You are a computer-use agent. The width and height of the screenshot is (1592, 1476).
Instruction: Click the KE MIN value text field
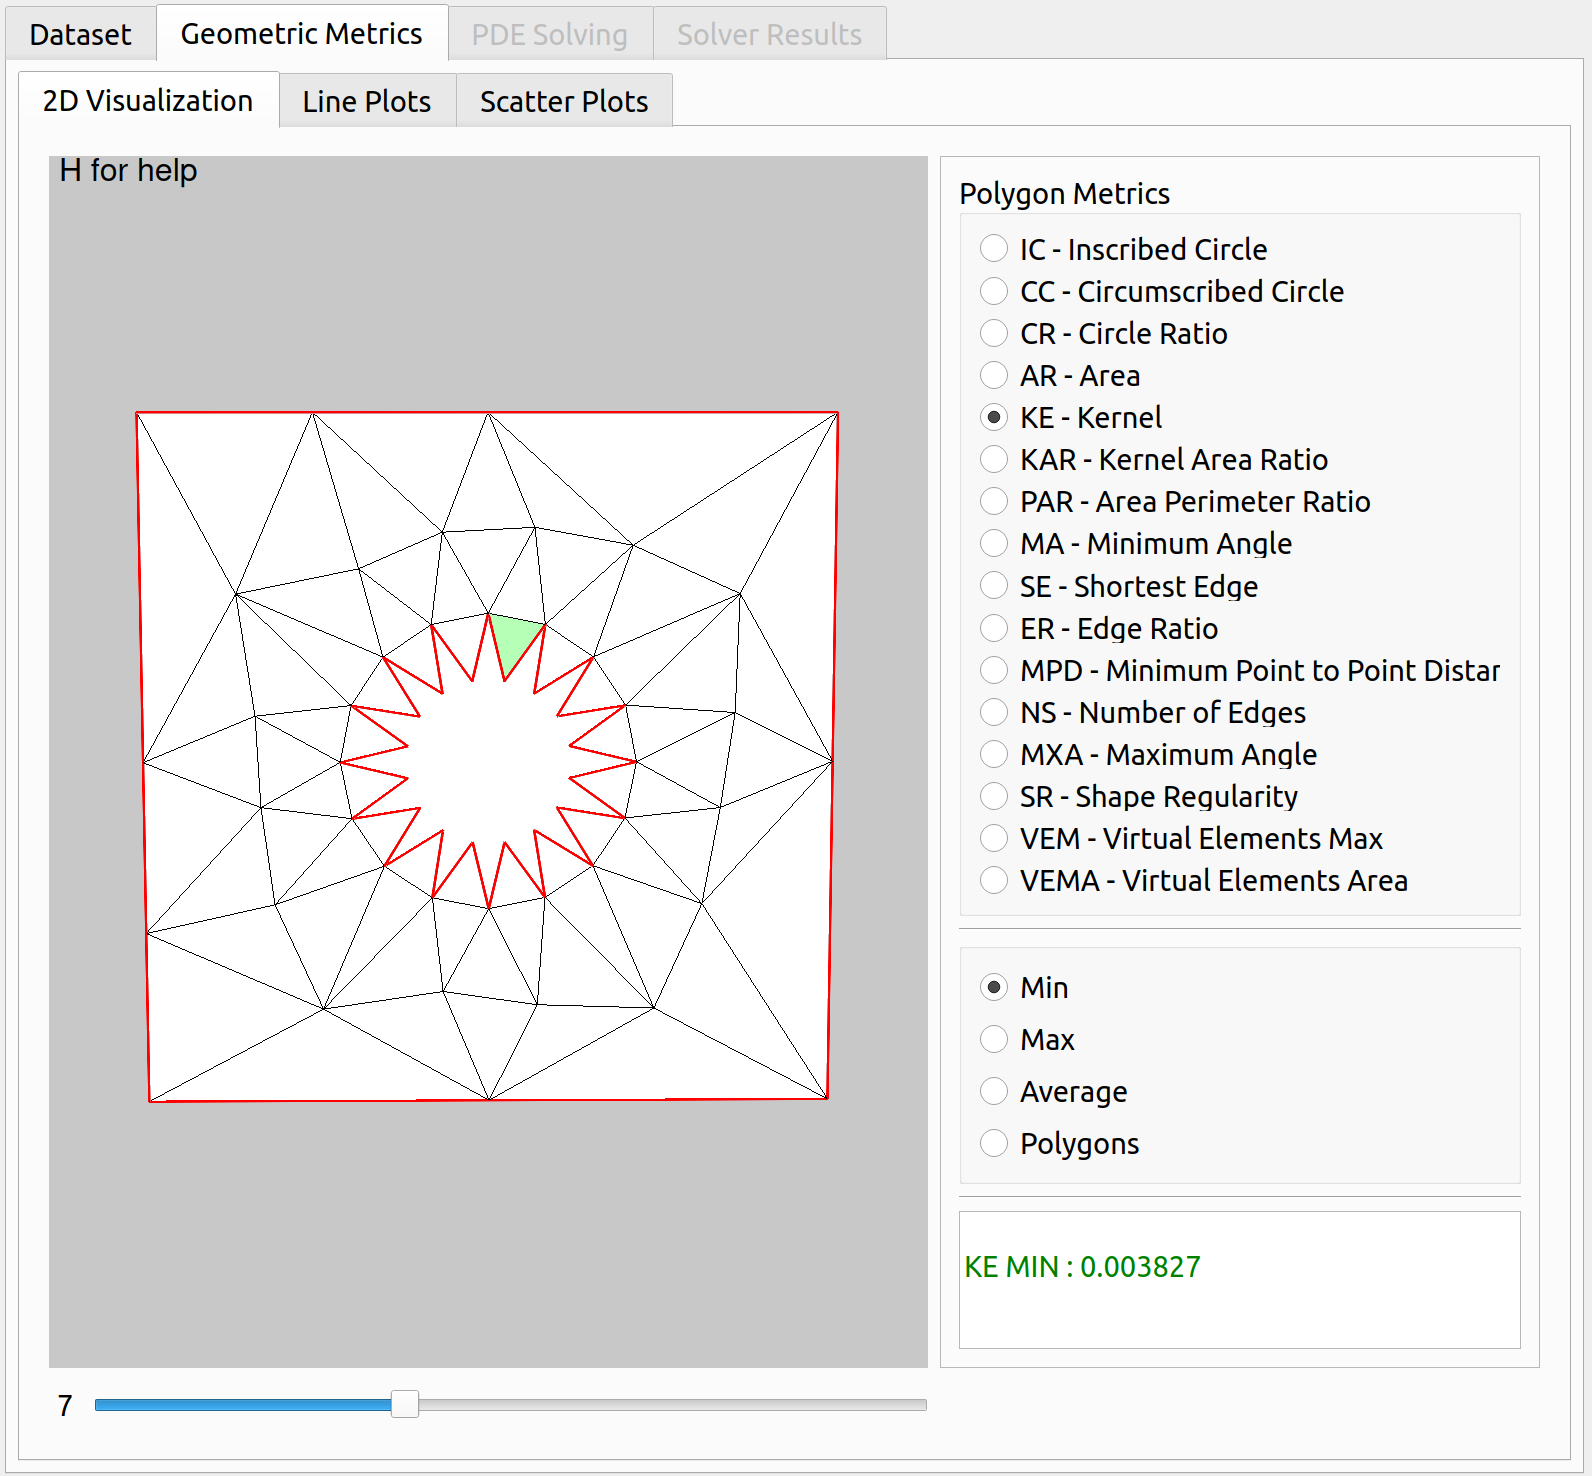pos(1238,1278)
